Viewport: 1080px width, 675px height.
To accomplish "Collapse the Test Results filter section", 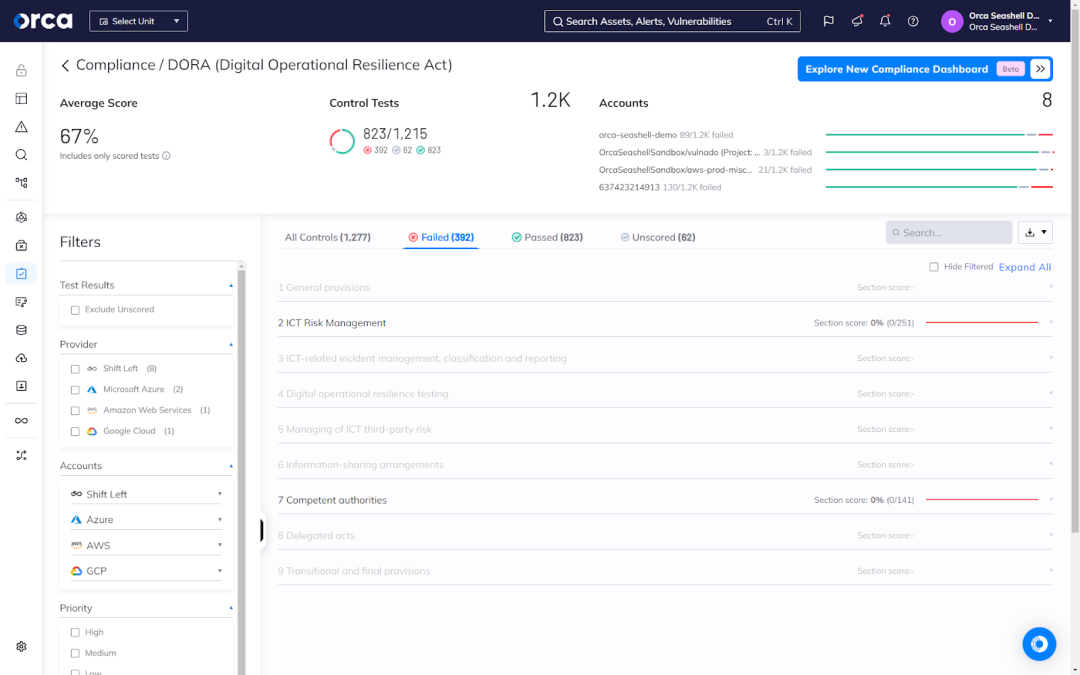I will 231,285.
